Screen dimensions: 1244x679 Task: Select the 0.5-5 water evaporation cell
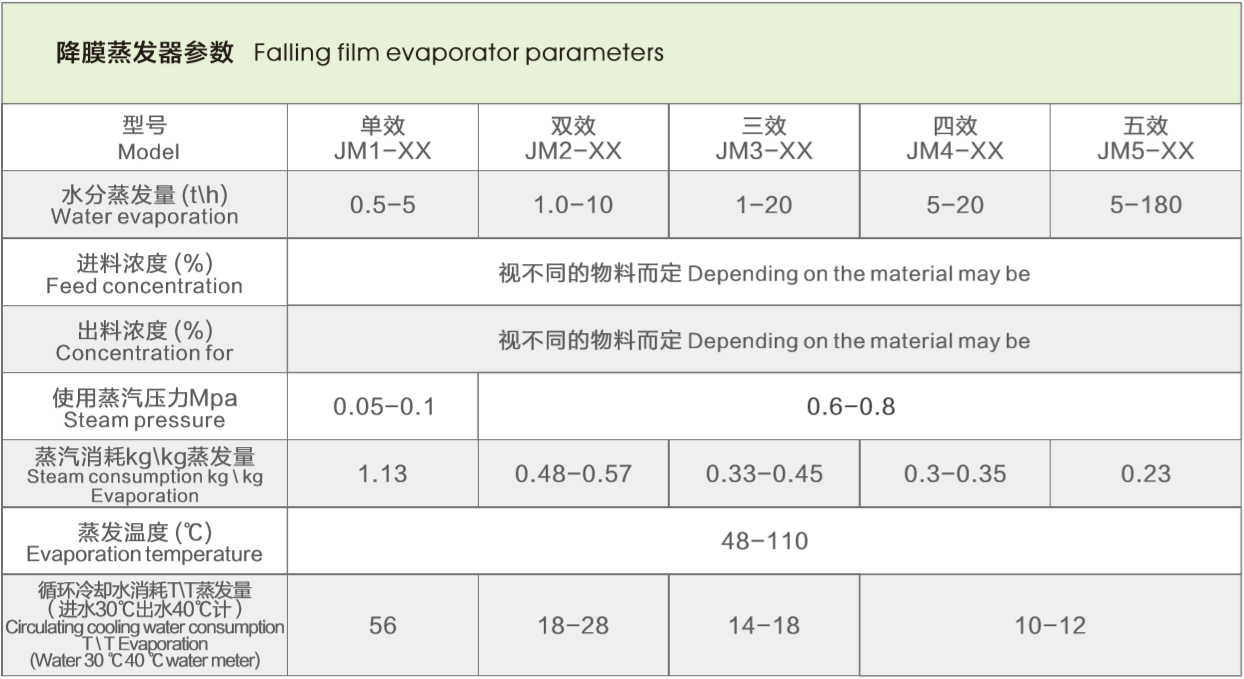382,205
